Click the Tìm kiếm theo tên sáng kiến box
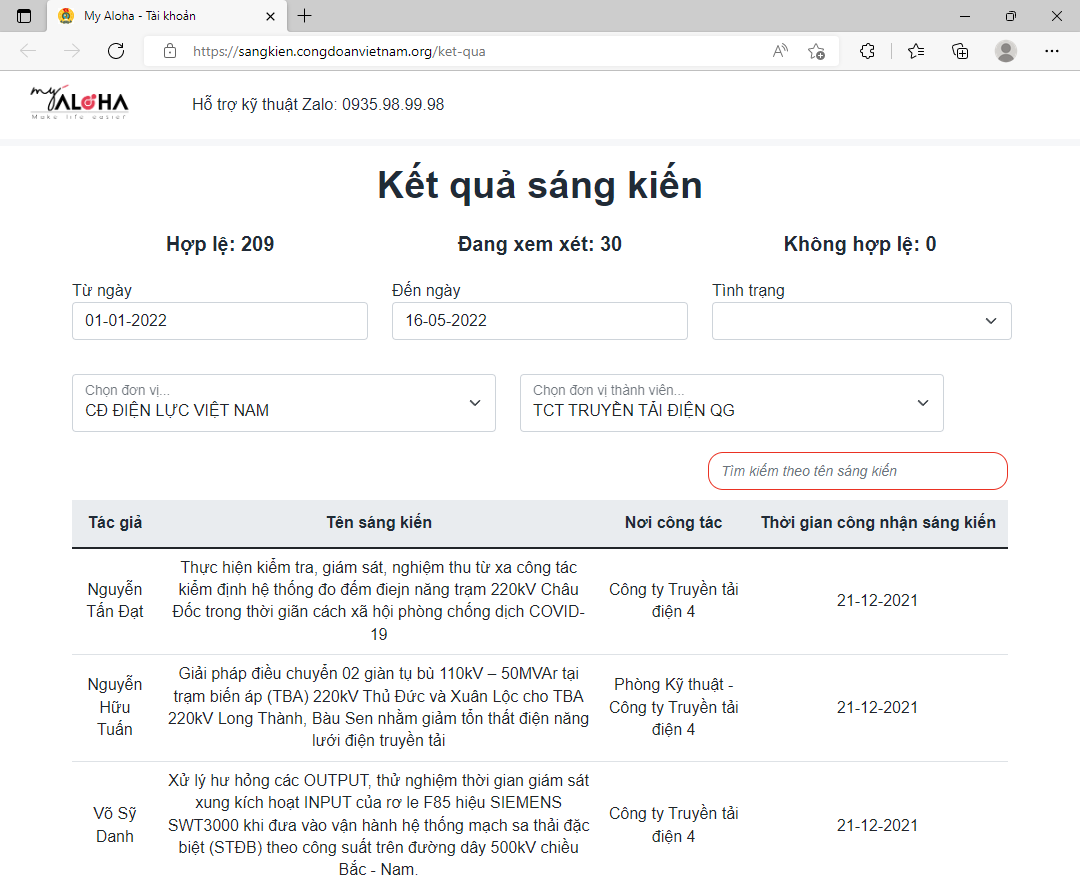The image size is (1080, 886). point(858,471)
